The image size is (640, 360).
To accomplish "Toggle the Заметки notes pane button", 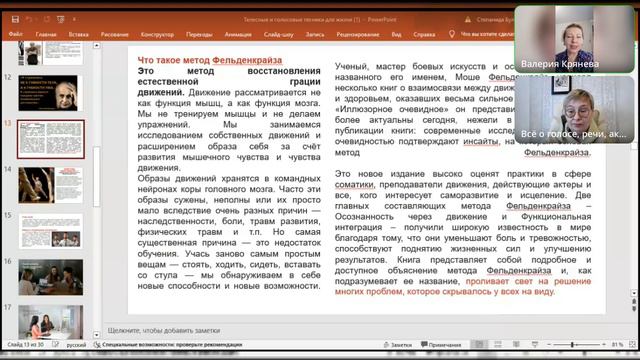I will click(398, 345).
